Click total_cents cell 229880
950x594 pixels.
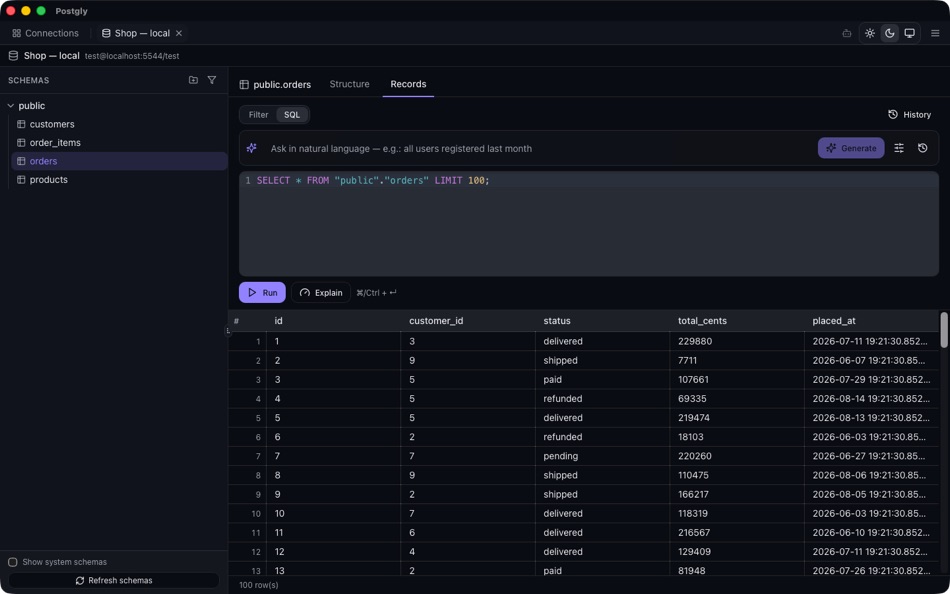tap(737, 341)
